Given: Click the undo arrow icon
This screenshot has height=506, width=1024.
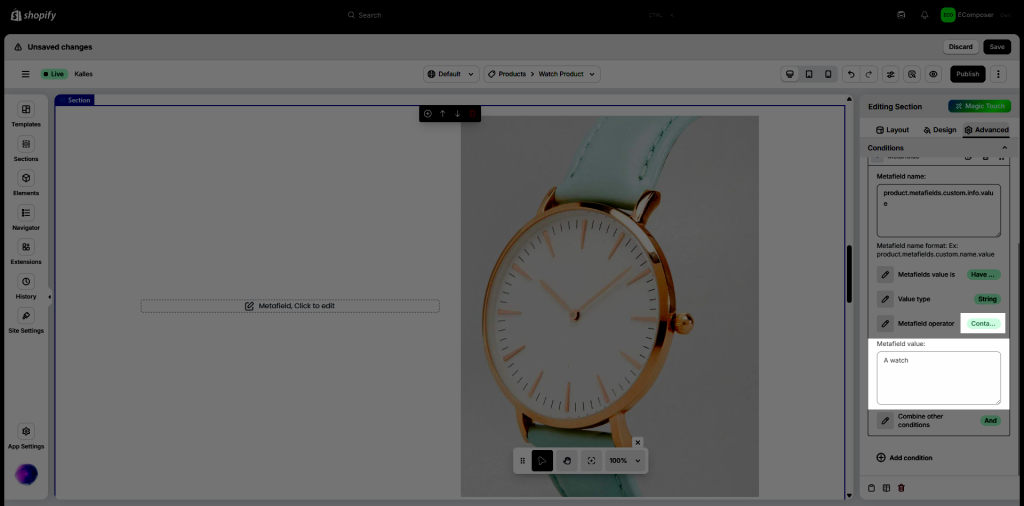Looking at the screenshot, I should (850, 74).
